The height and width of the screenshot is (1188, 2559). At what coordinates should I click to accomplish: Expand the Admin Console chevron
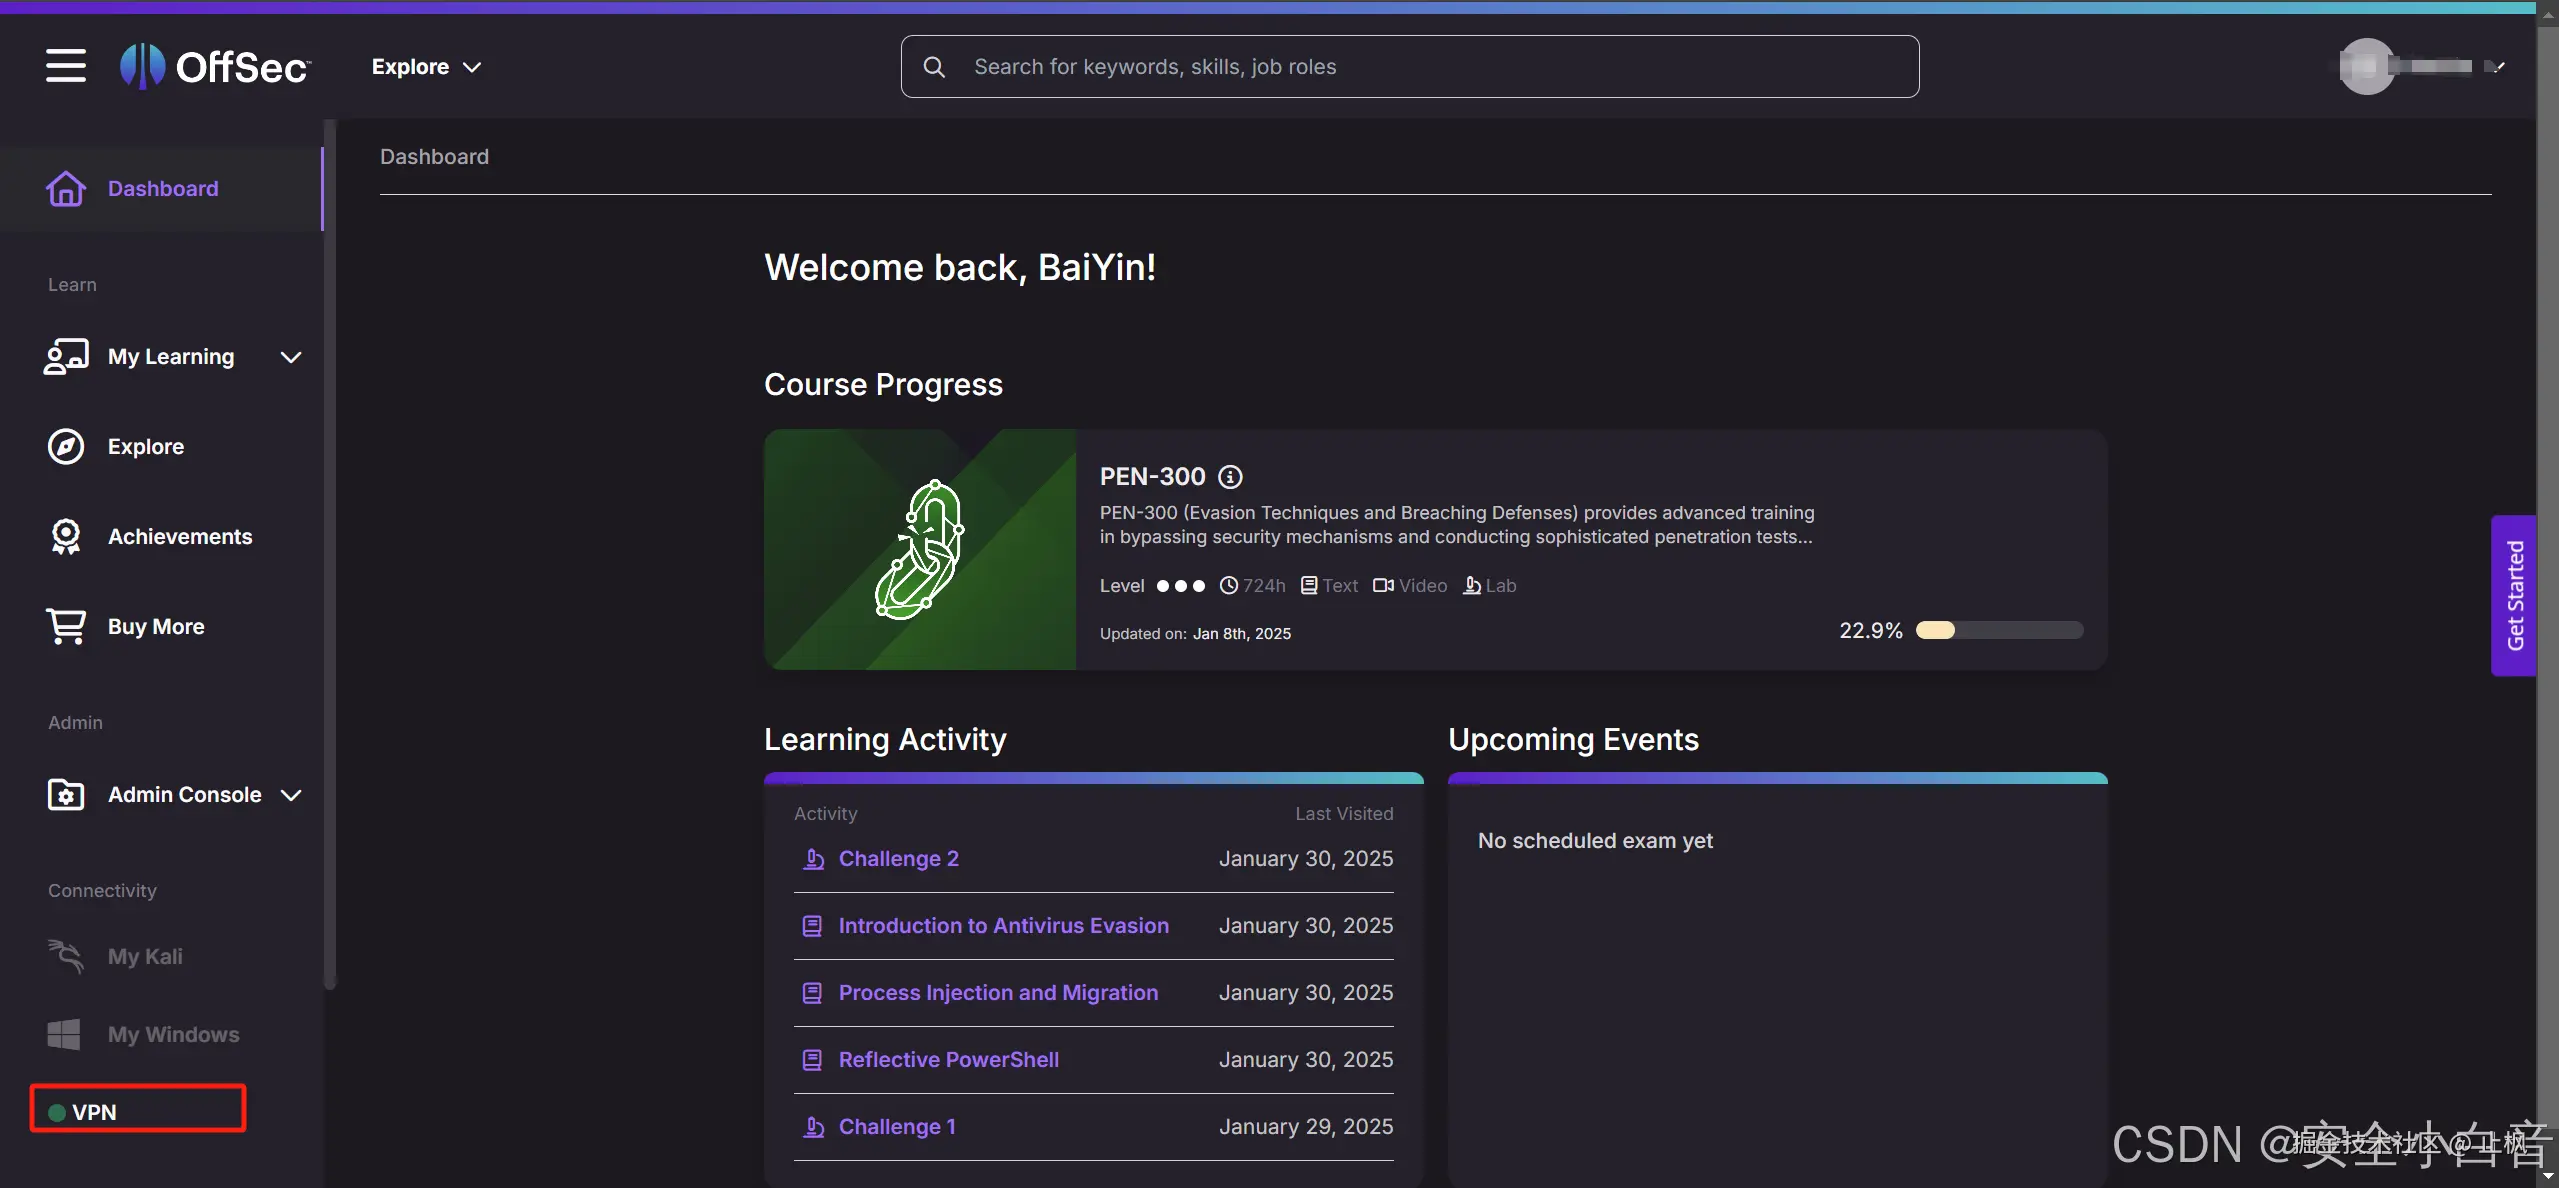291,795
